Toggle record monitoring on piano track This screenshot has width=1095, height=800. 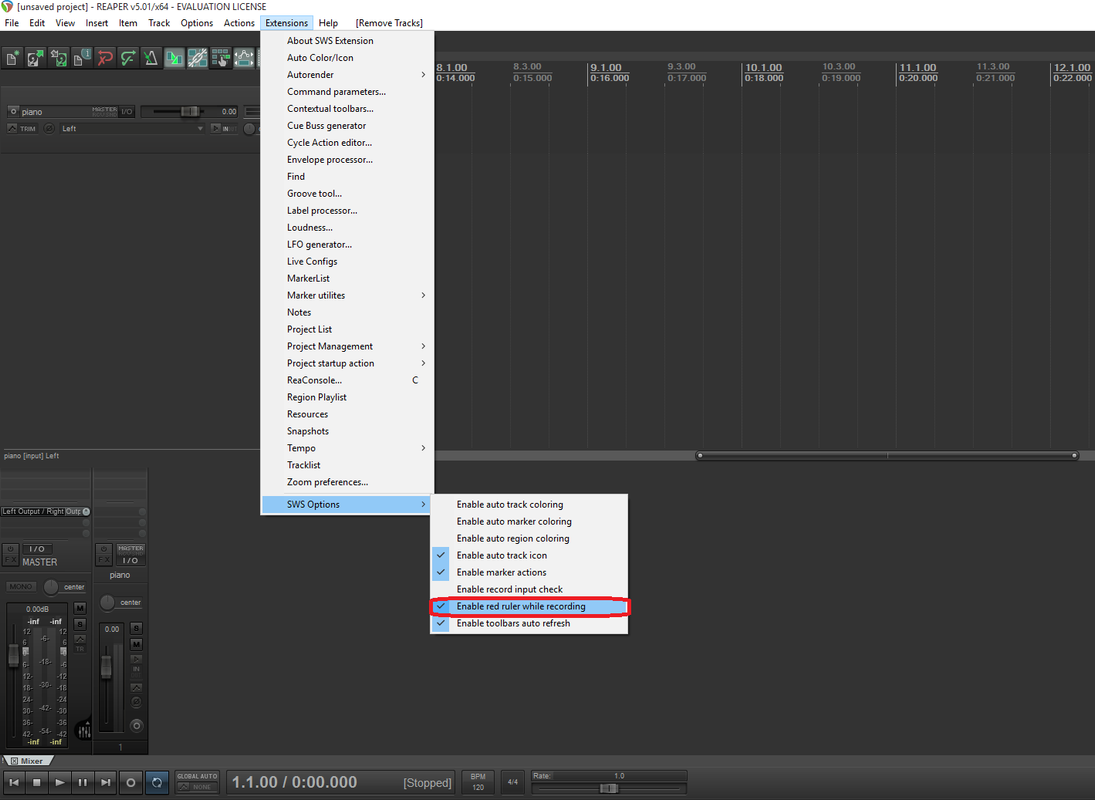[216, 128]
